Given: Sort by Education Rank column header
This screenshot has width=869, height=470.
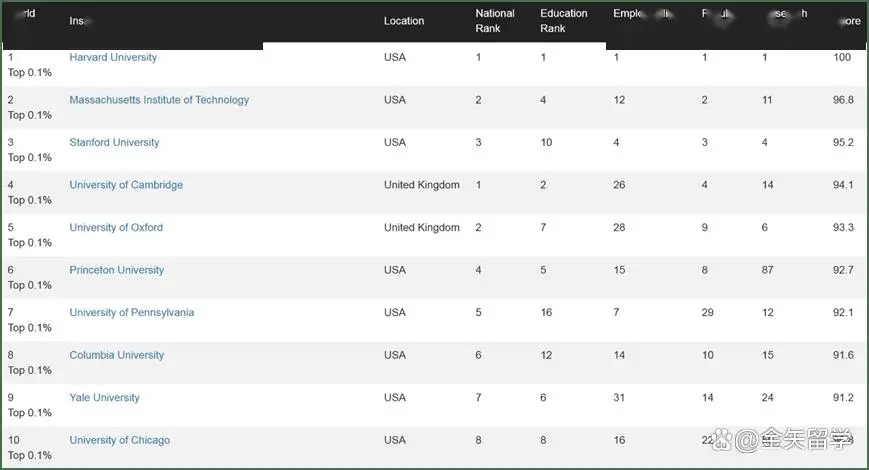Looking at the screenshot, I should (x=564, y=21).
